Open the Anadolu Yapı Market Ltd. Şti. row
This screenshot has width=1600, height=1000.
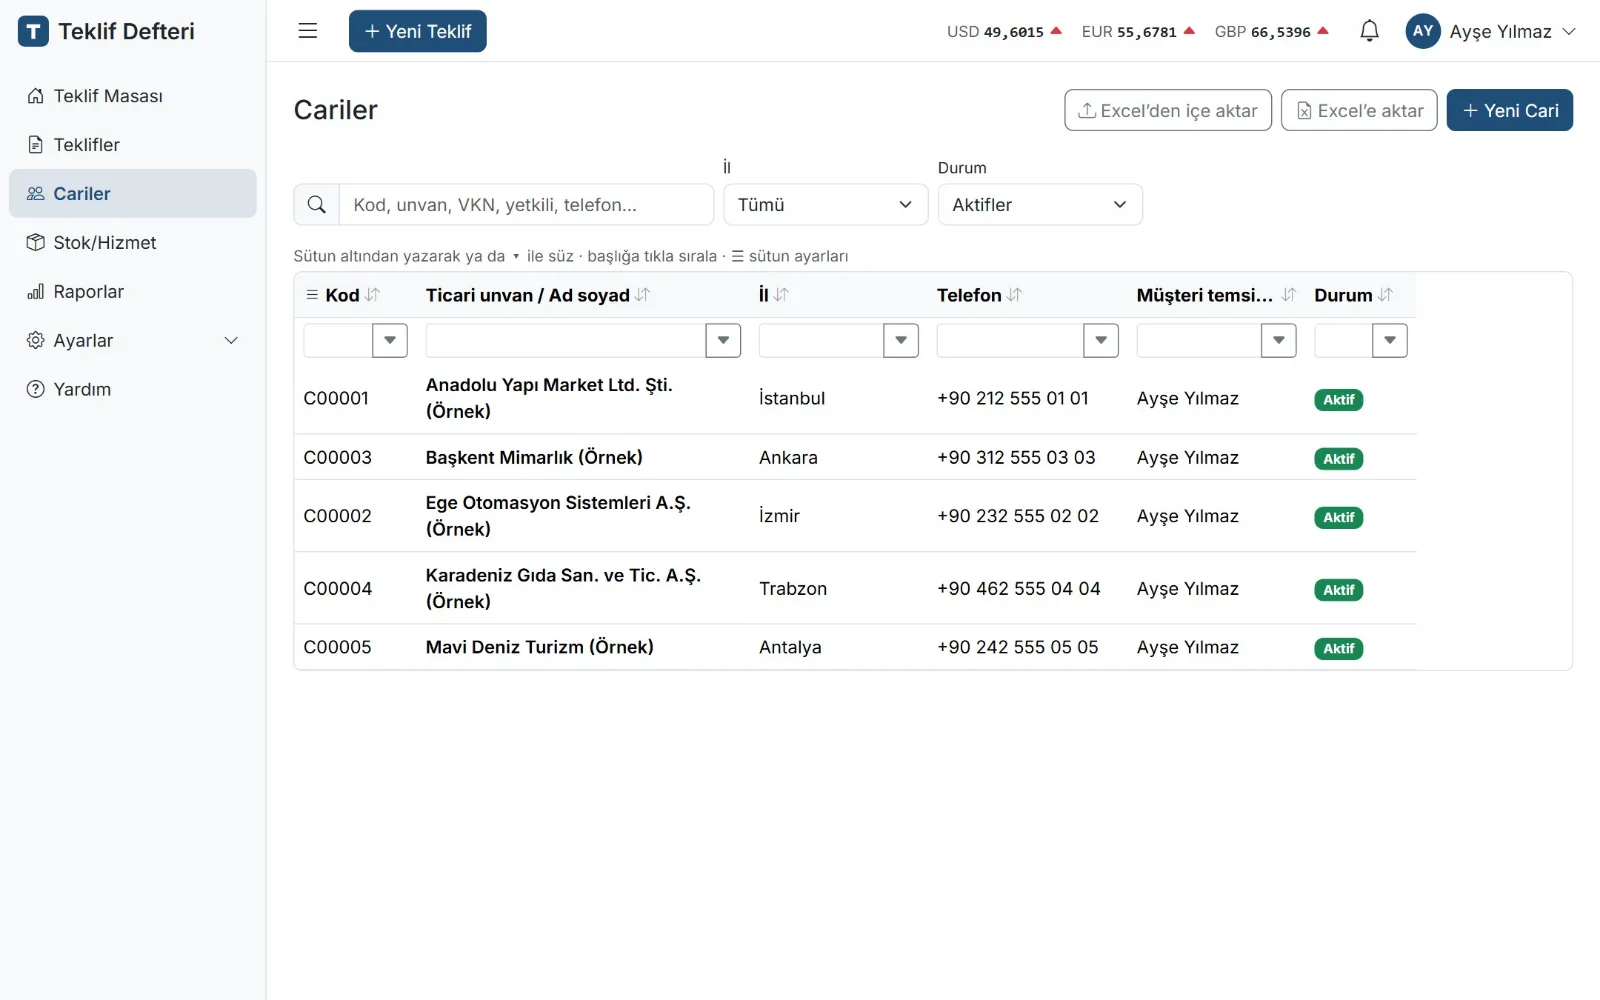(x=855, y=398)
